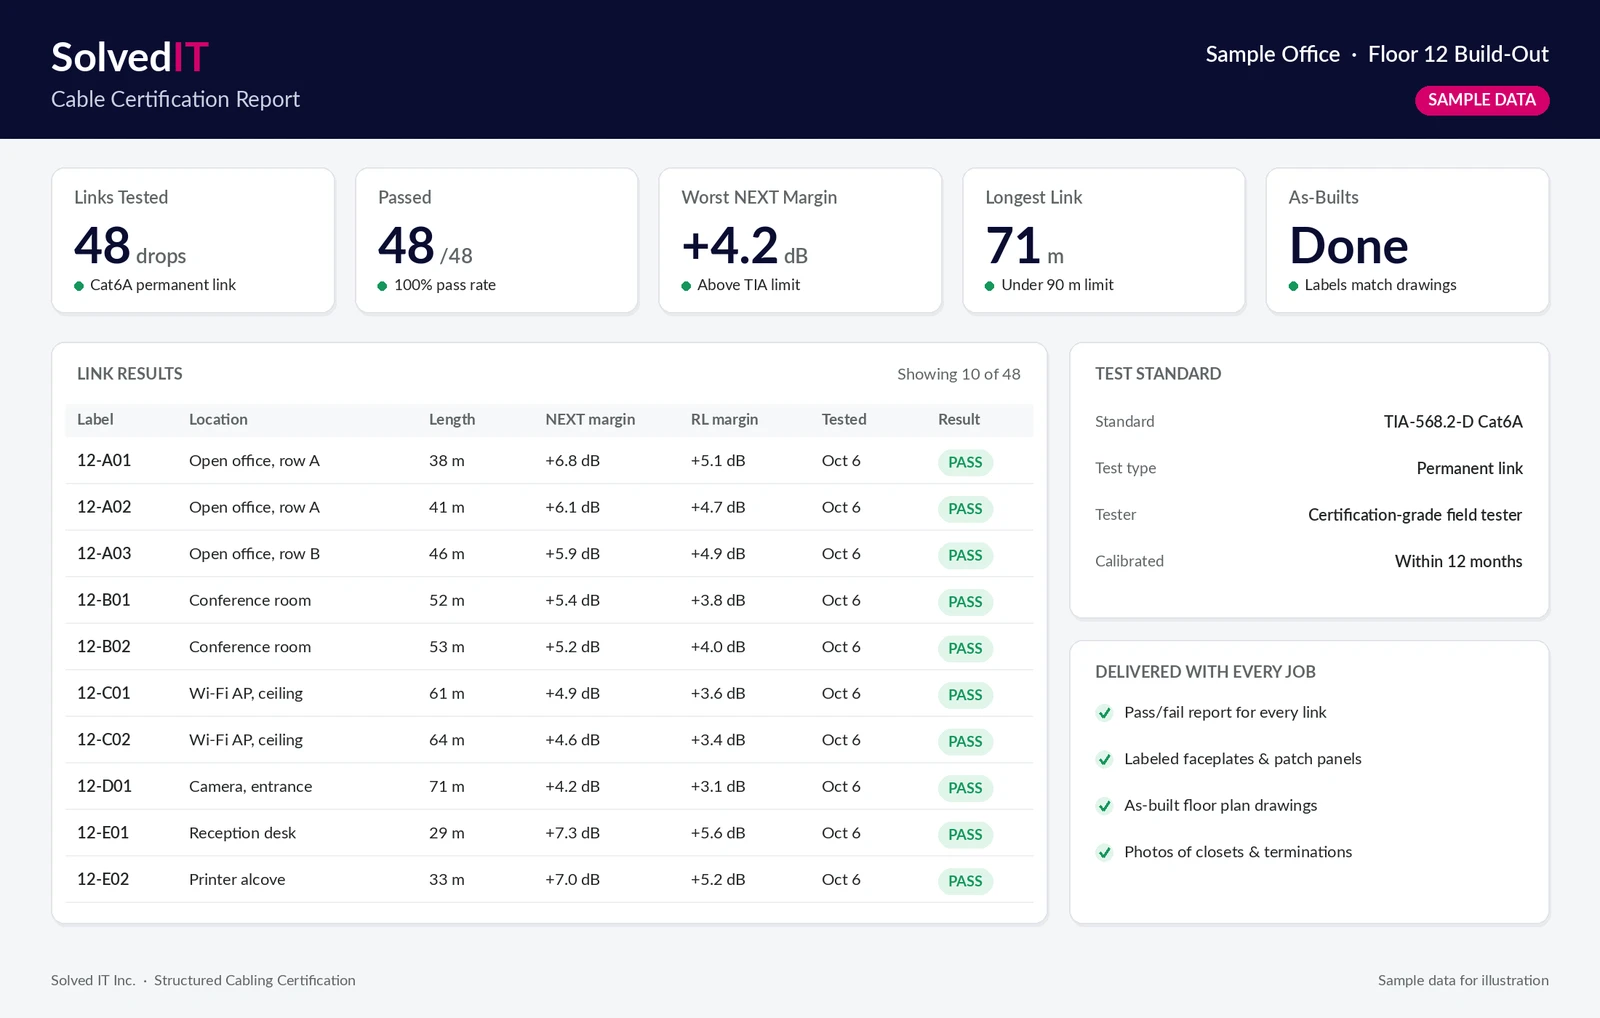Click the Location column header

point(218,420)
